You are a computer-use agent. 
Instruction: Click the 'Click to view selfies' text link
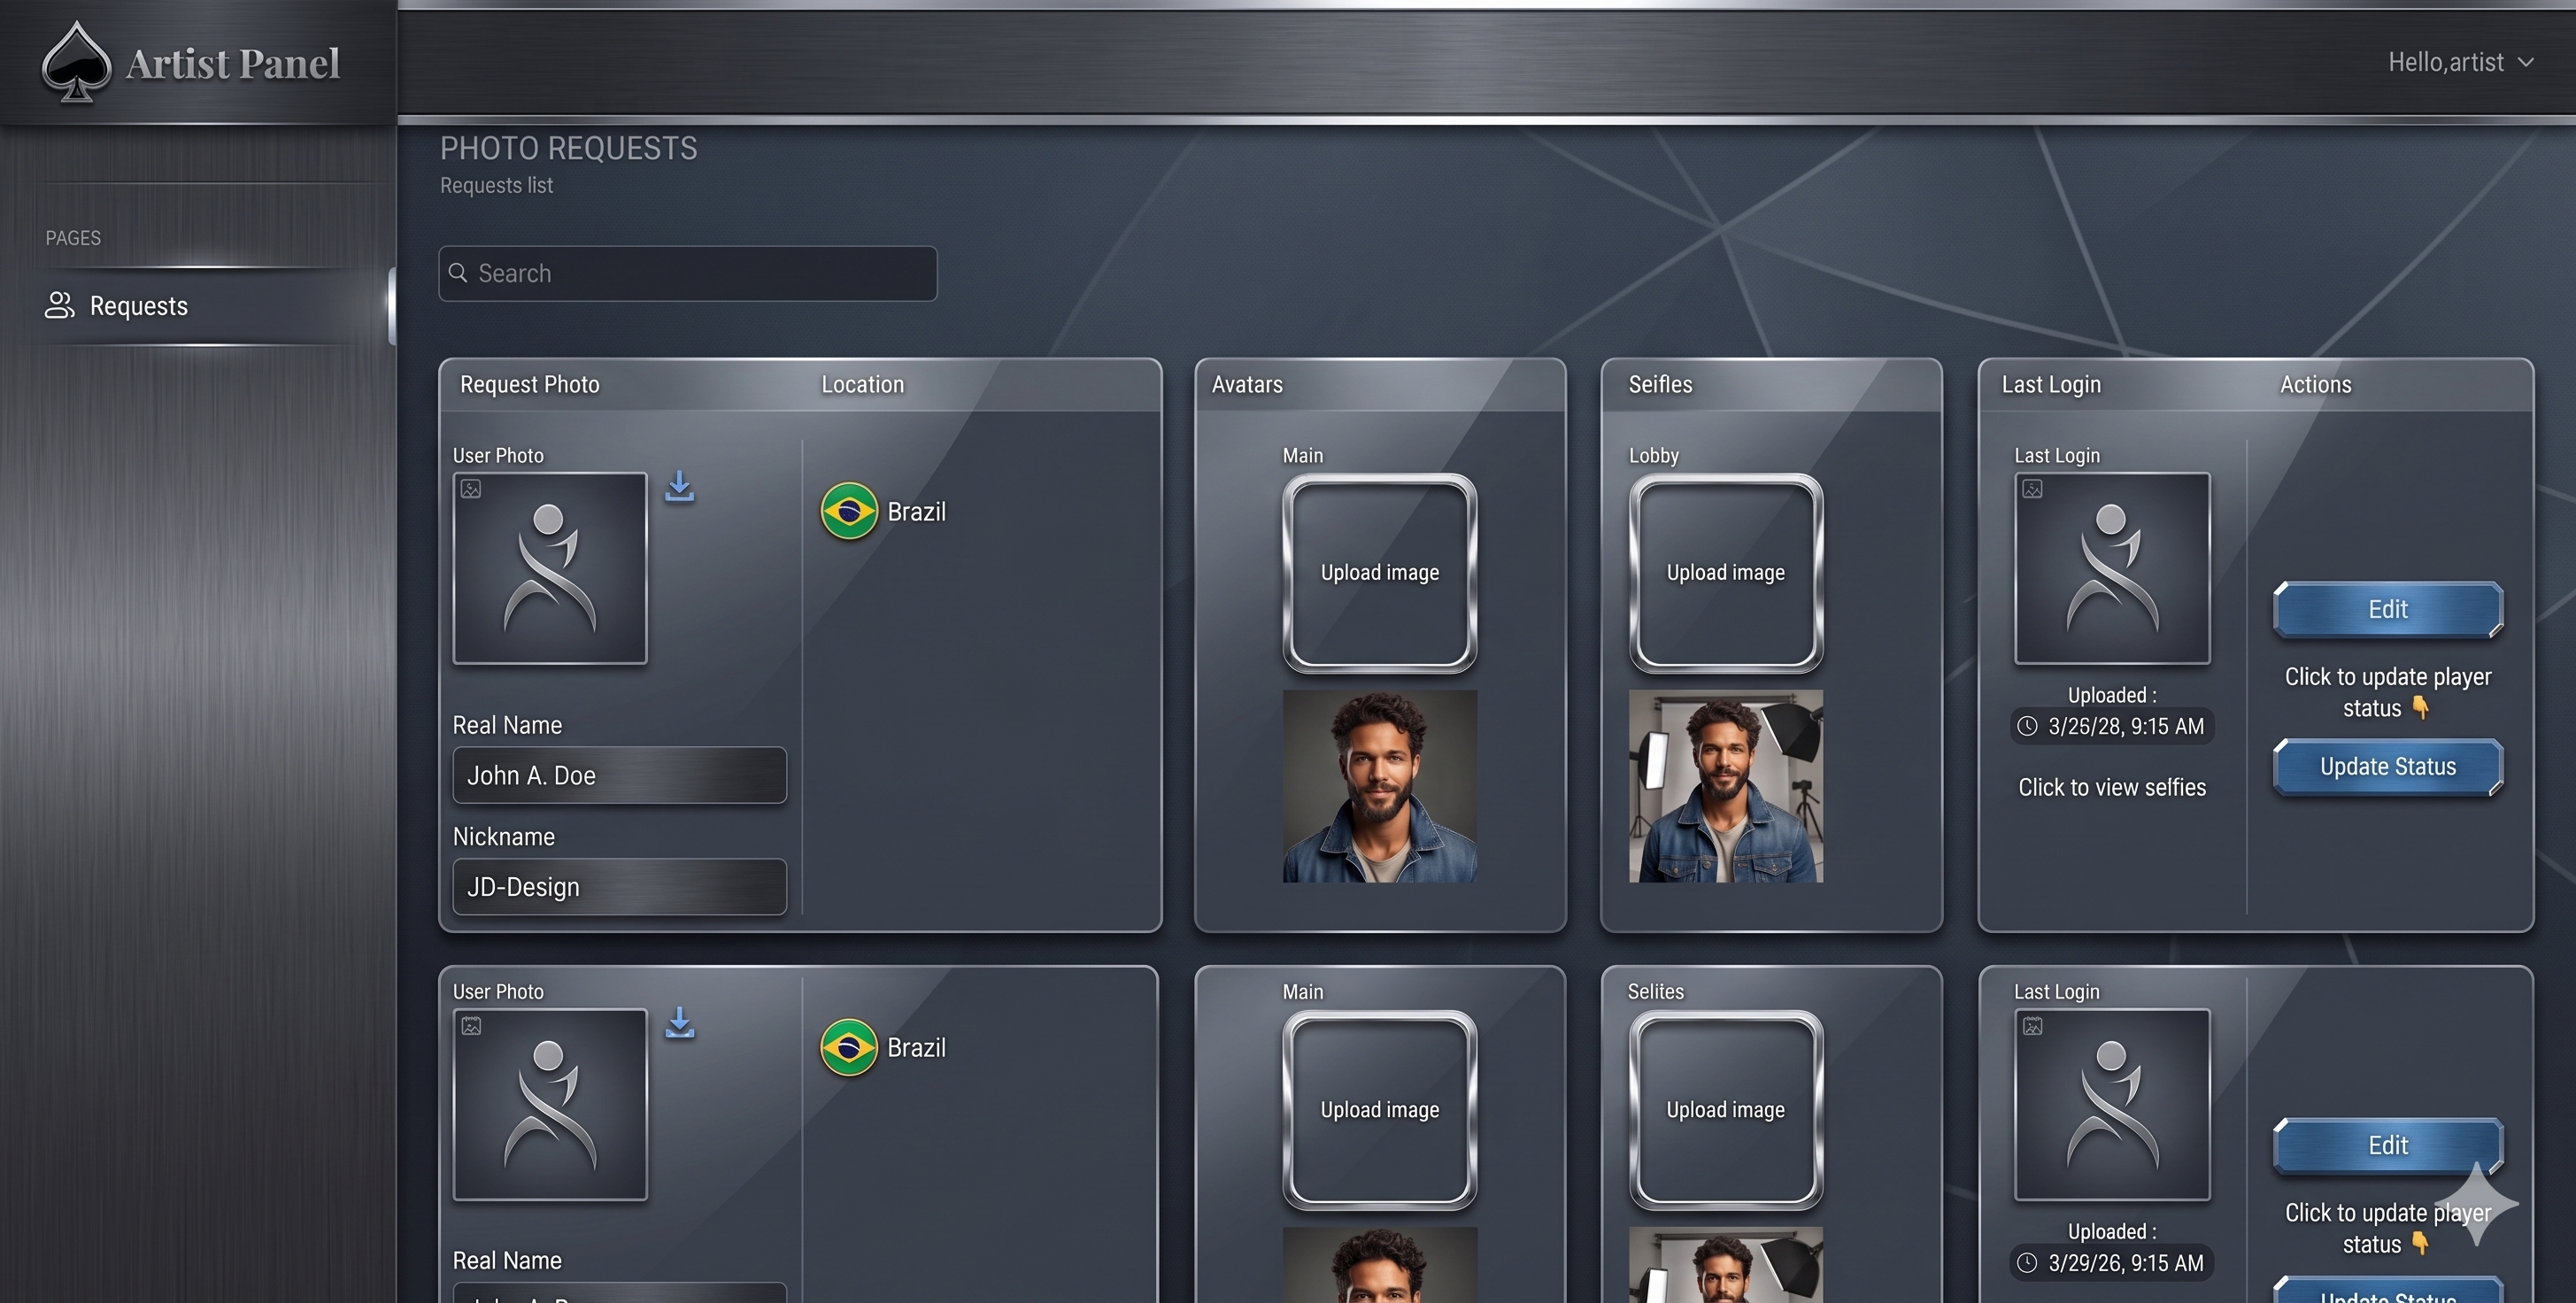(x=2112, y=787)
